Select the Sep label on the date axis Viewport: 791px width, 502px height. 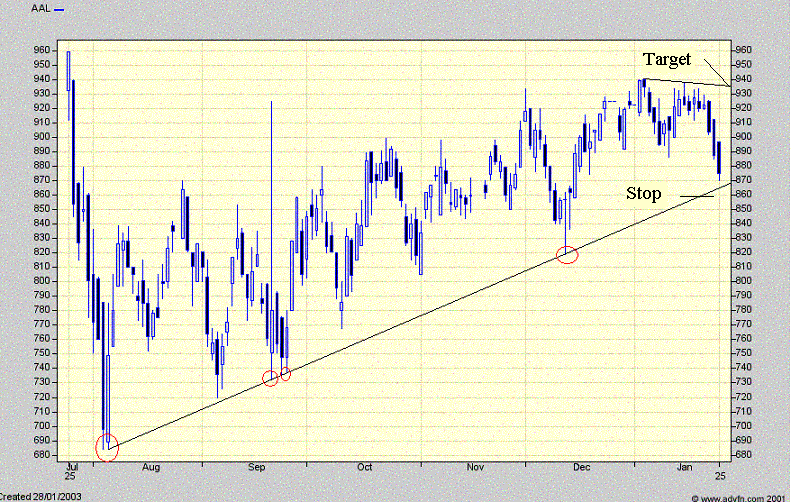click(257, 467)
